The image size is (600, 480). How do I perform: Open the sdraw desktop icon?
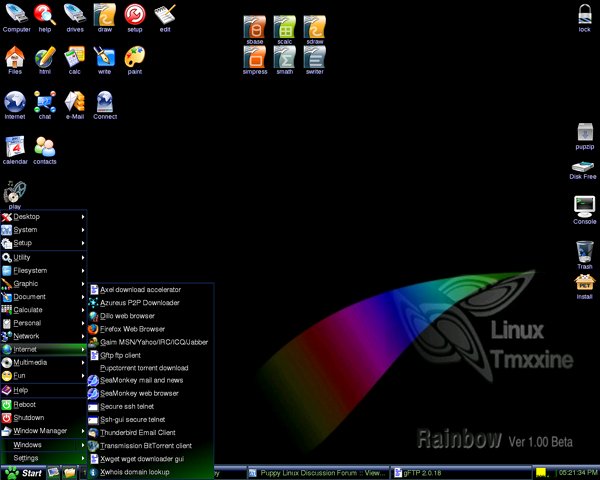pyautogui.click(x=315, y=30)
